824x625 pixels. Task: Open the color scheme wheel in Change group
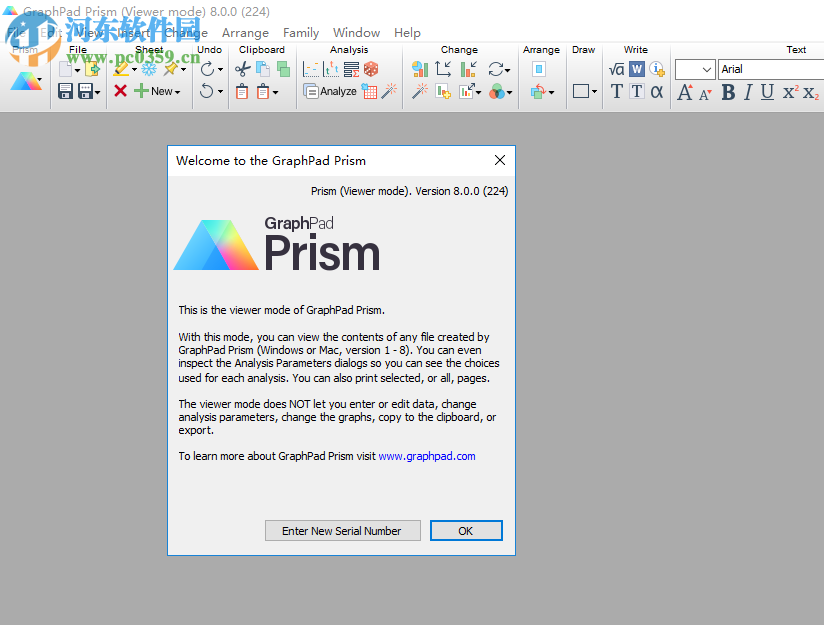[x=498, y=90]
